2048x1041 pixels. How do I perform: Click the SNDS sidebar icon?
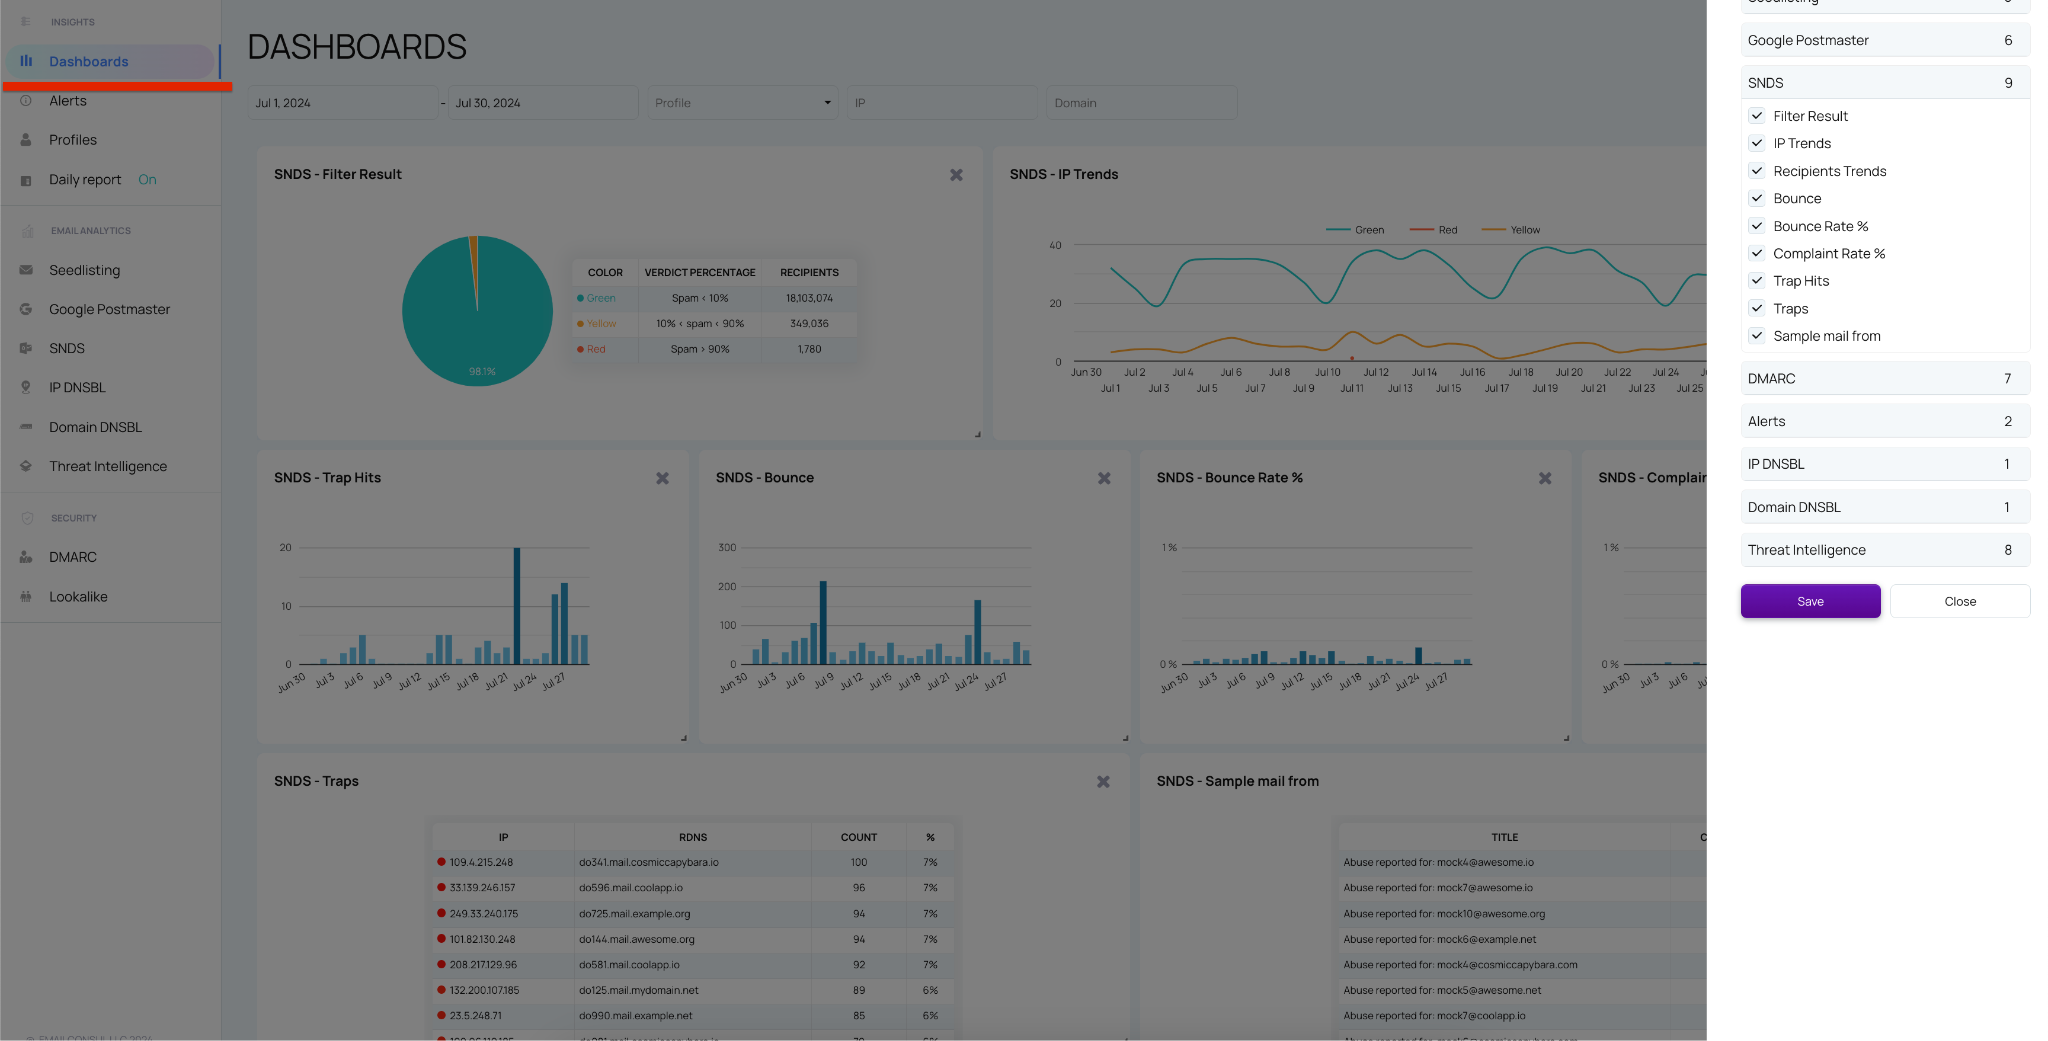coord(26,348)
